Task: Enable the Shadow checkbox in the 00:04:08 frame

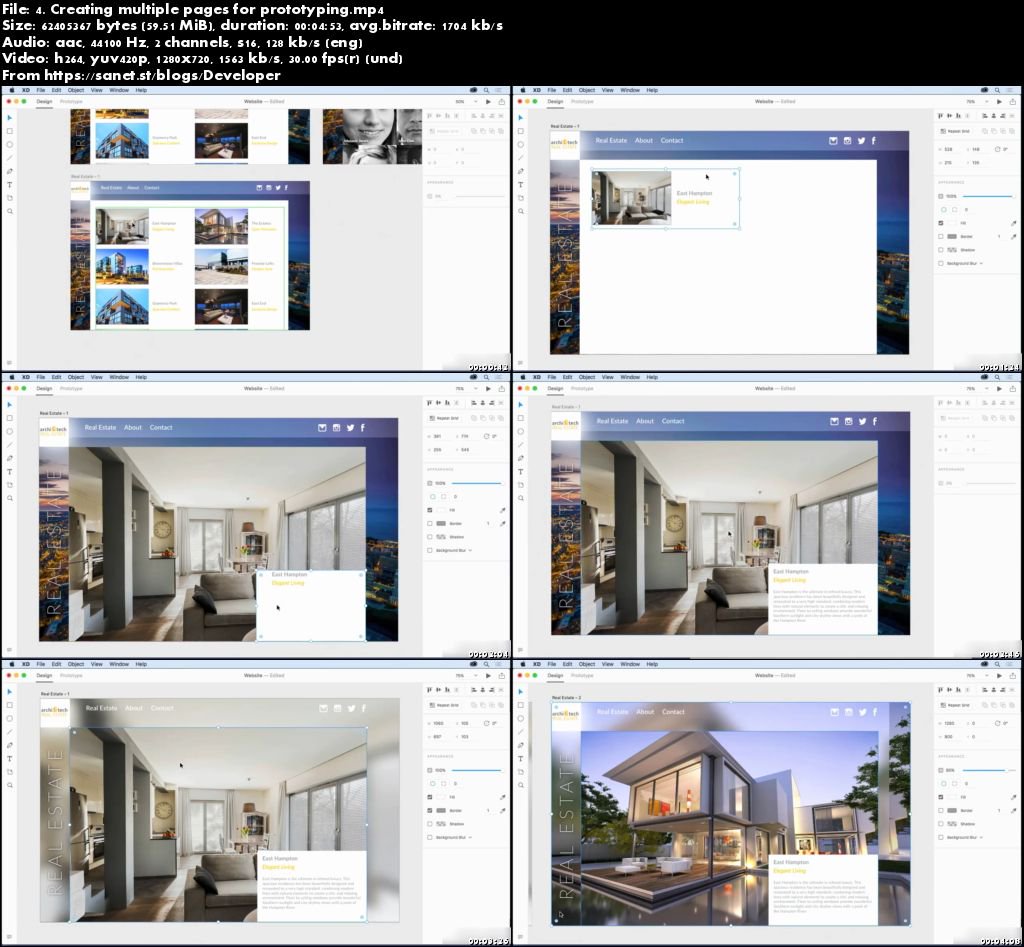Action: pos(941,824)
